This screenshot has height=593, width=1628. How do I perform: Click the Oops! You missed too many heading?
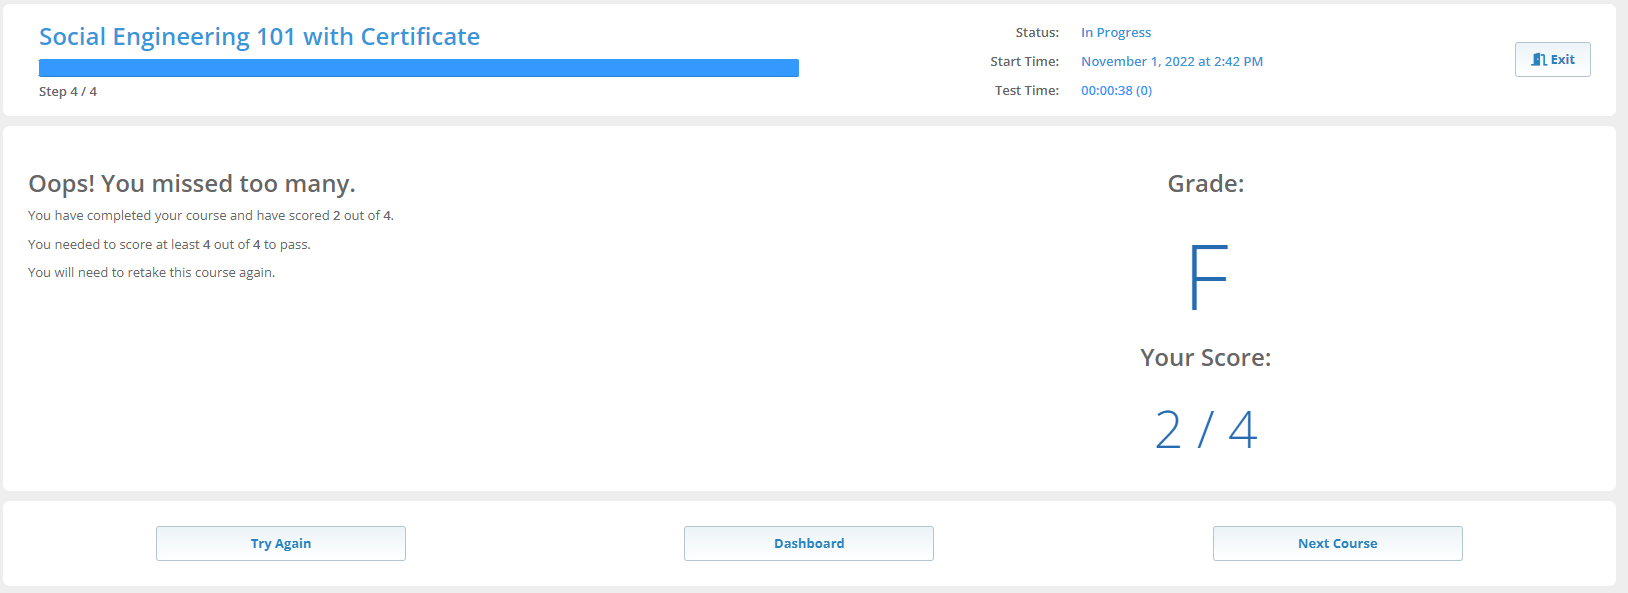coord(192,184)
